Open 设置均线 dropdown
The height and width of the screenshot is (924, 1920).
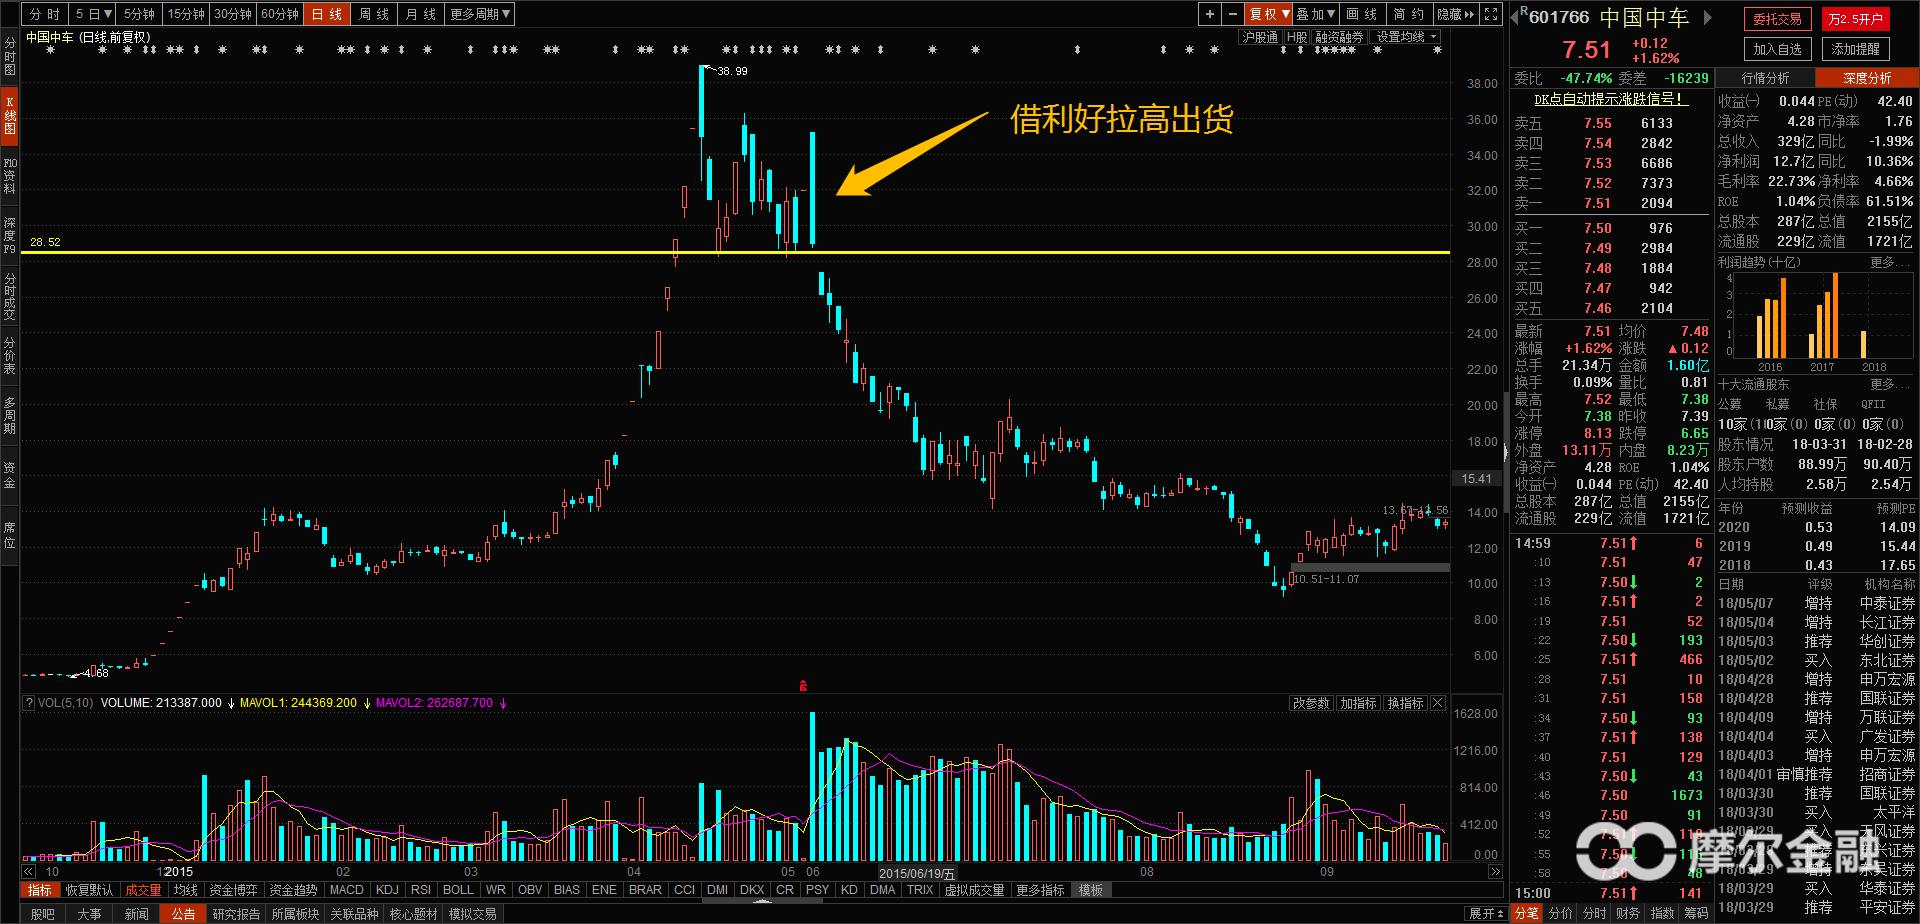(x=1406, y=37)
